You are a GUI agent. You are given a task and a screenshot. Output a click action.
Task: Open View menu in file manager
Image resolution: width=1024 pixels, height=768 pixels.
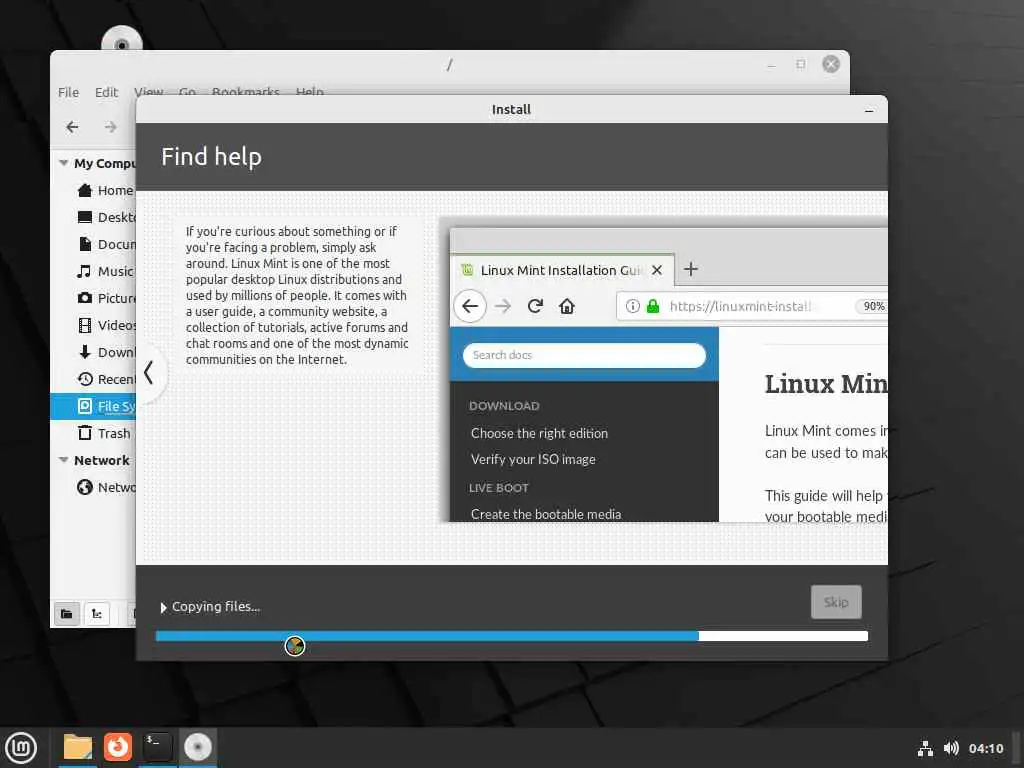(x=148, y=92)
